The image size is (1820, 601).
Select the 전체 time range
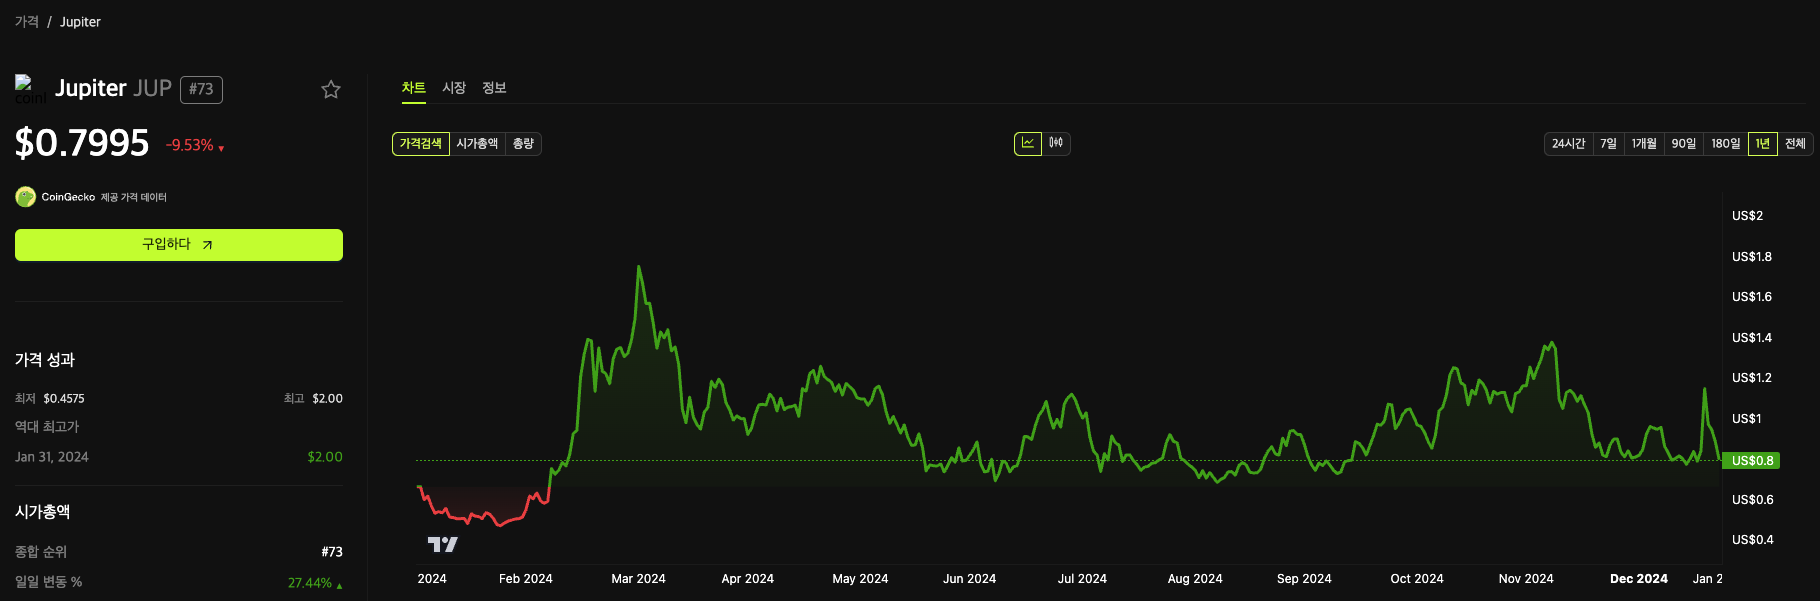coord(1795,144)
